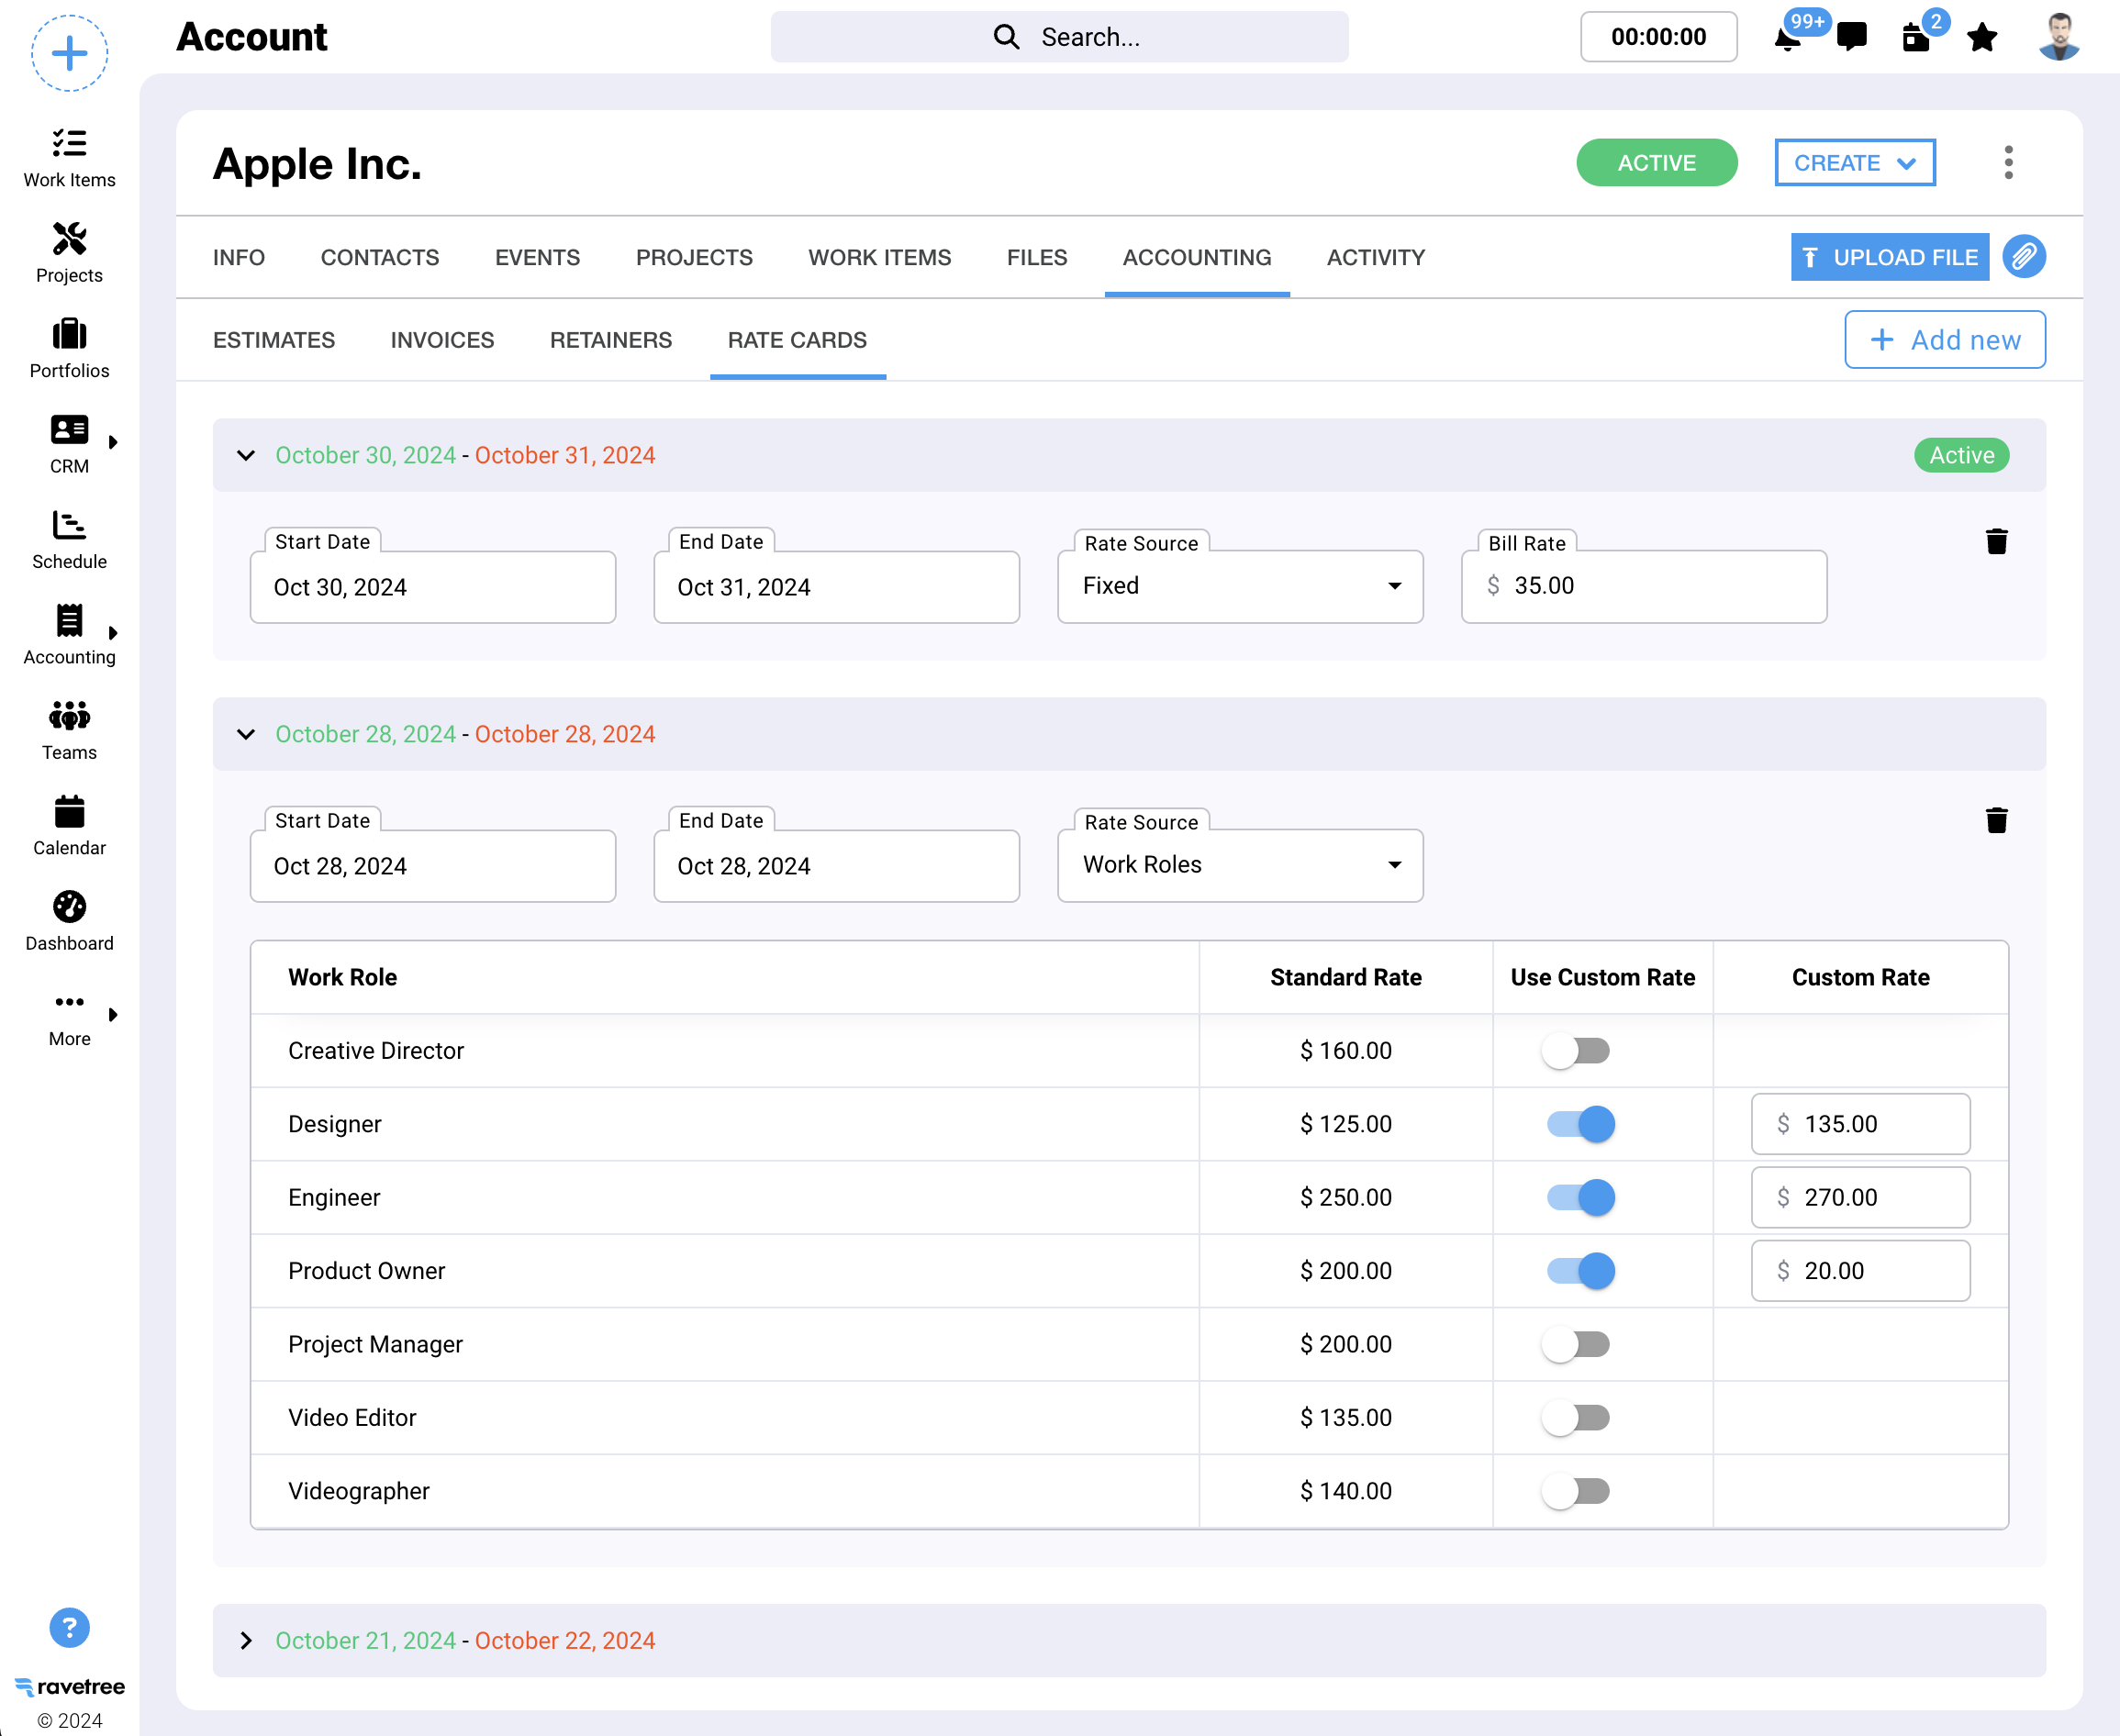Image resolution: width=2120 pixels, height=1736 pixels.
Task: Delete the October 28 rate card
Action: [x=1996, y=820]
